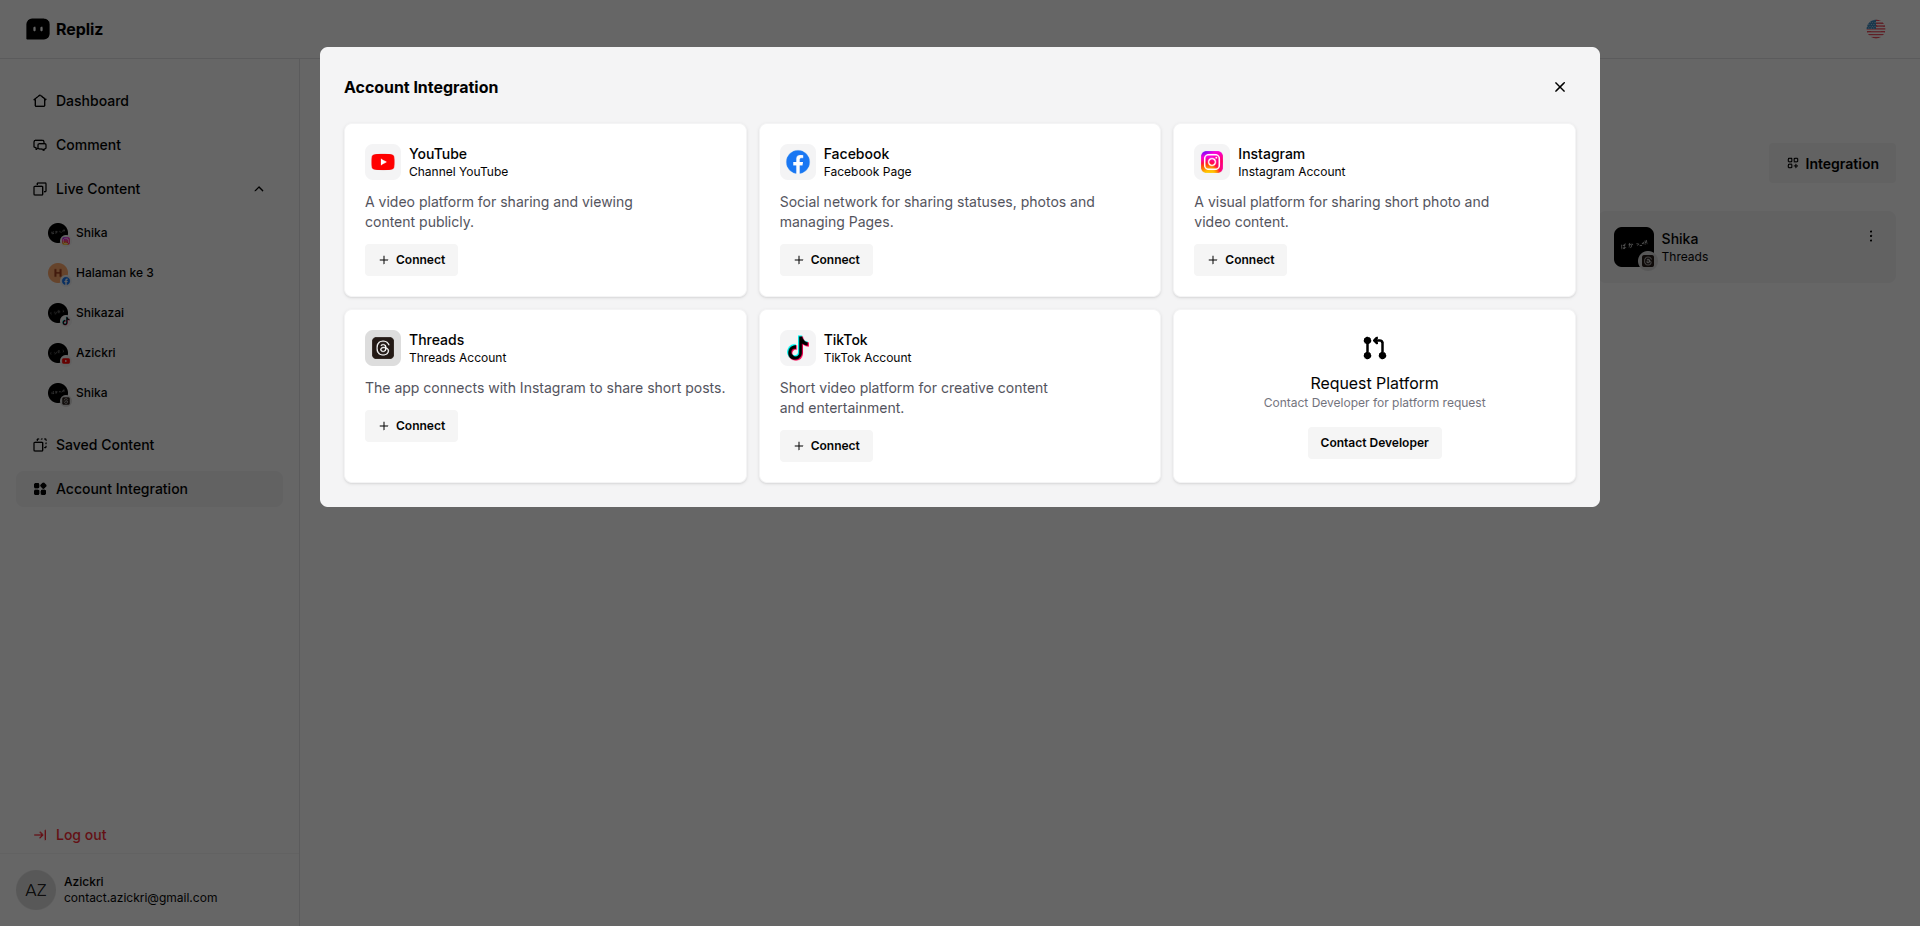Viewport: 1920px width, 926px height.
Task: Click the Repliz logo icon
Action: [38, 29]
